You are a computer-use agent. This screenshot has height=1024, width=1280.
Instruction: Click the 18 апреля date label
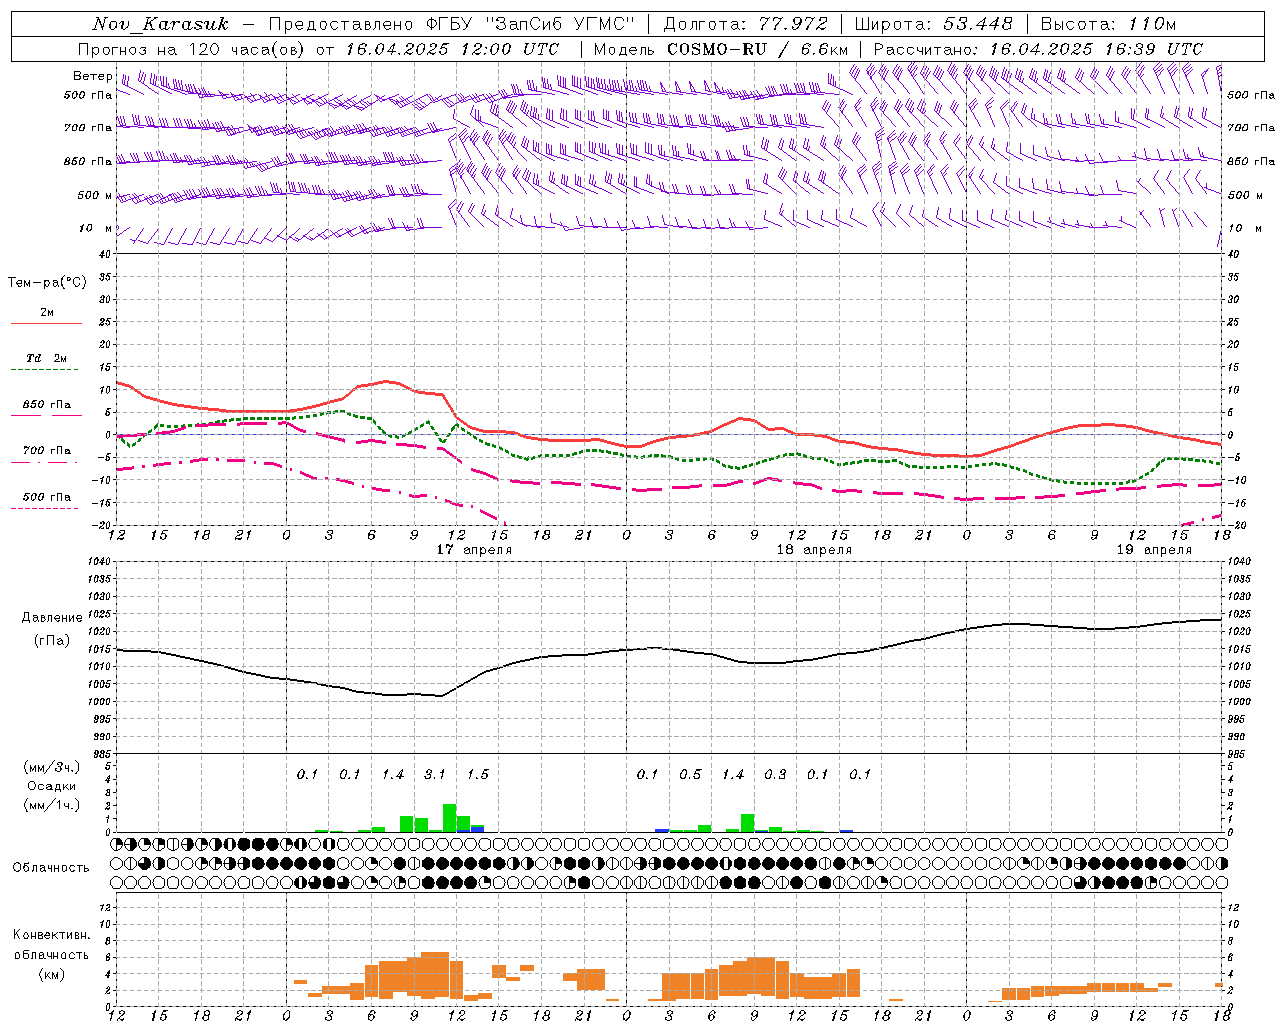[814, 550]
